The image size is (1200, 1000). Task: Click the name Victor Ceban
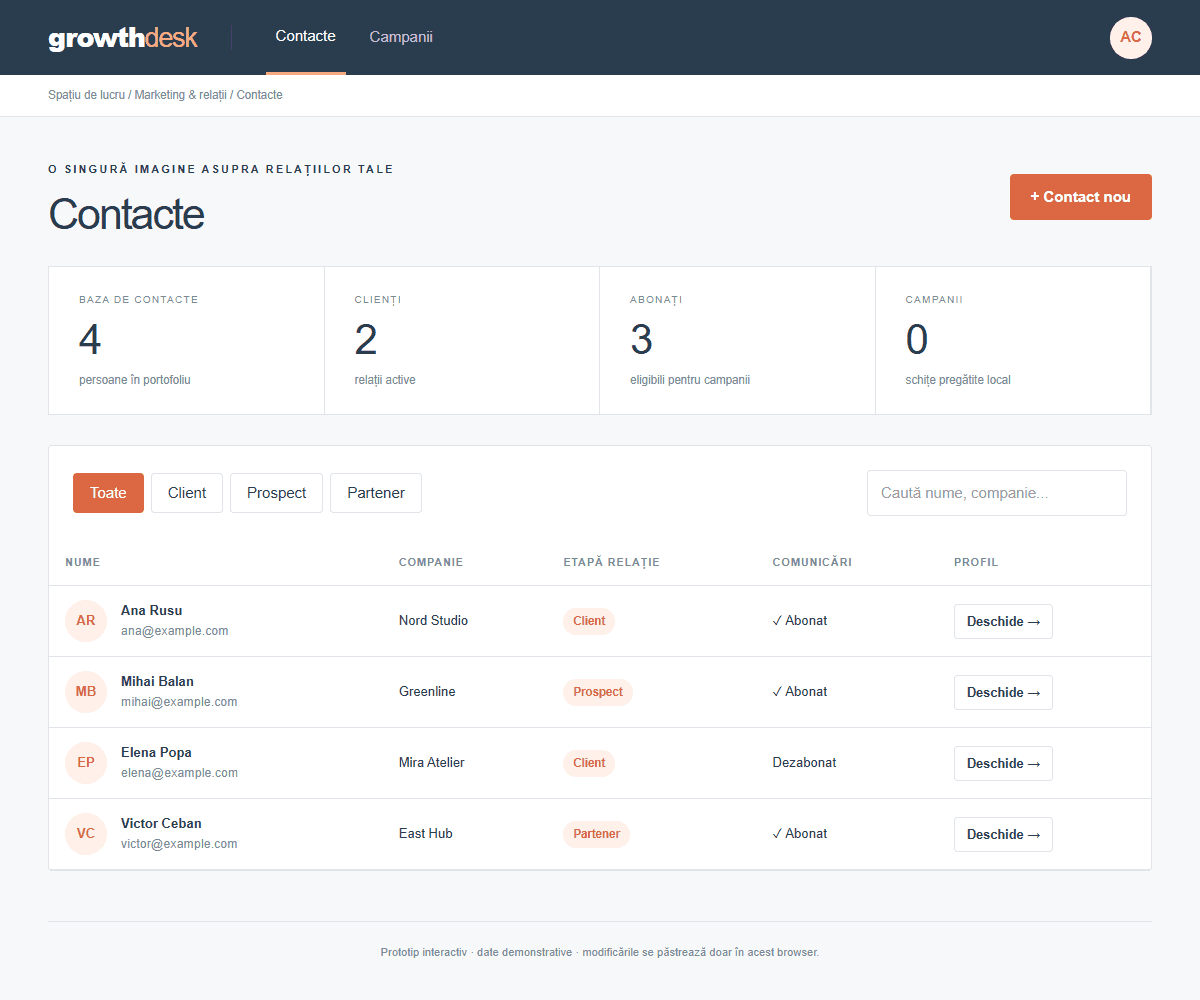coord(161,823)
